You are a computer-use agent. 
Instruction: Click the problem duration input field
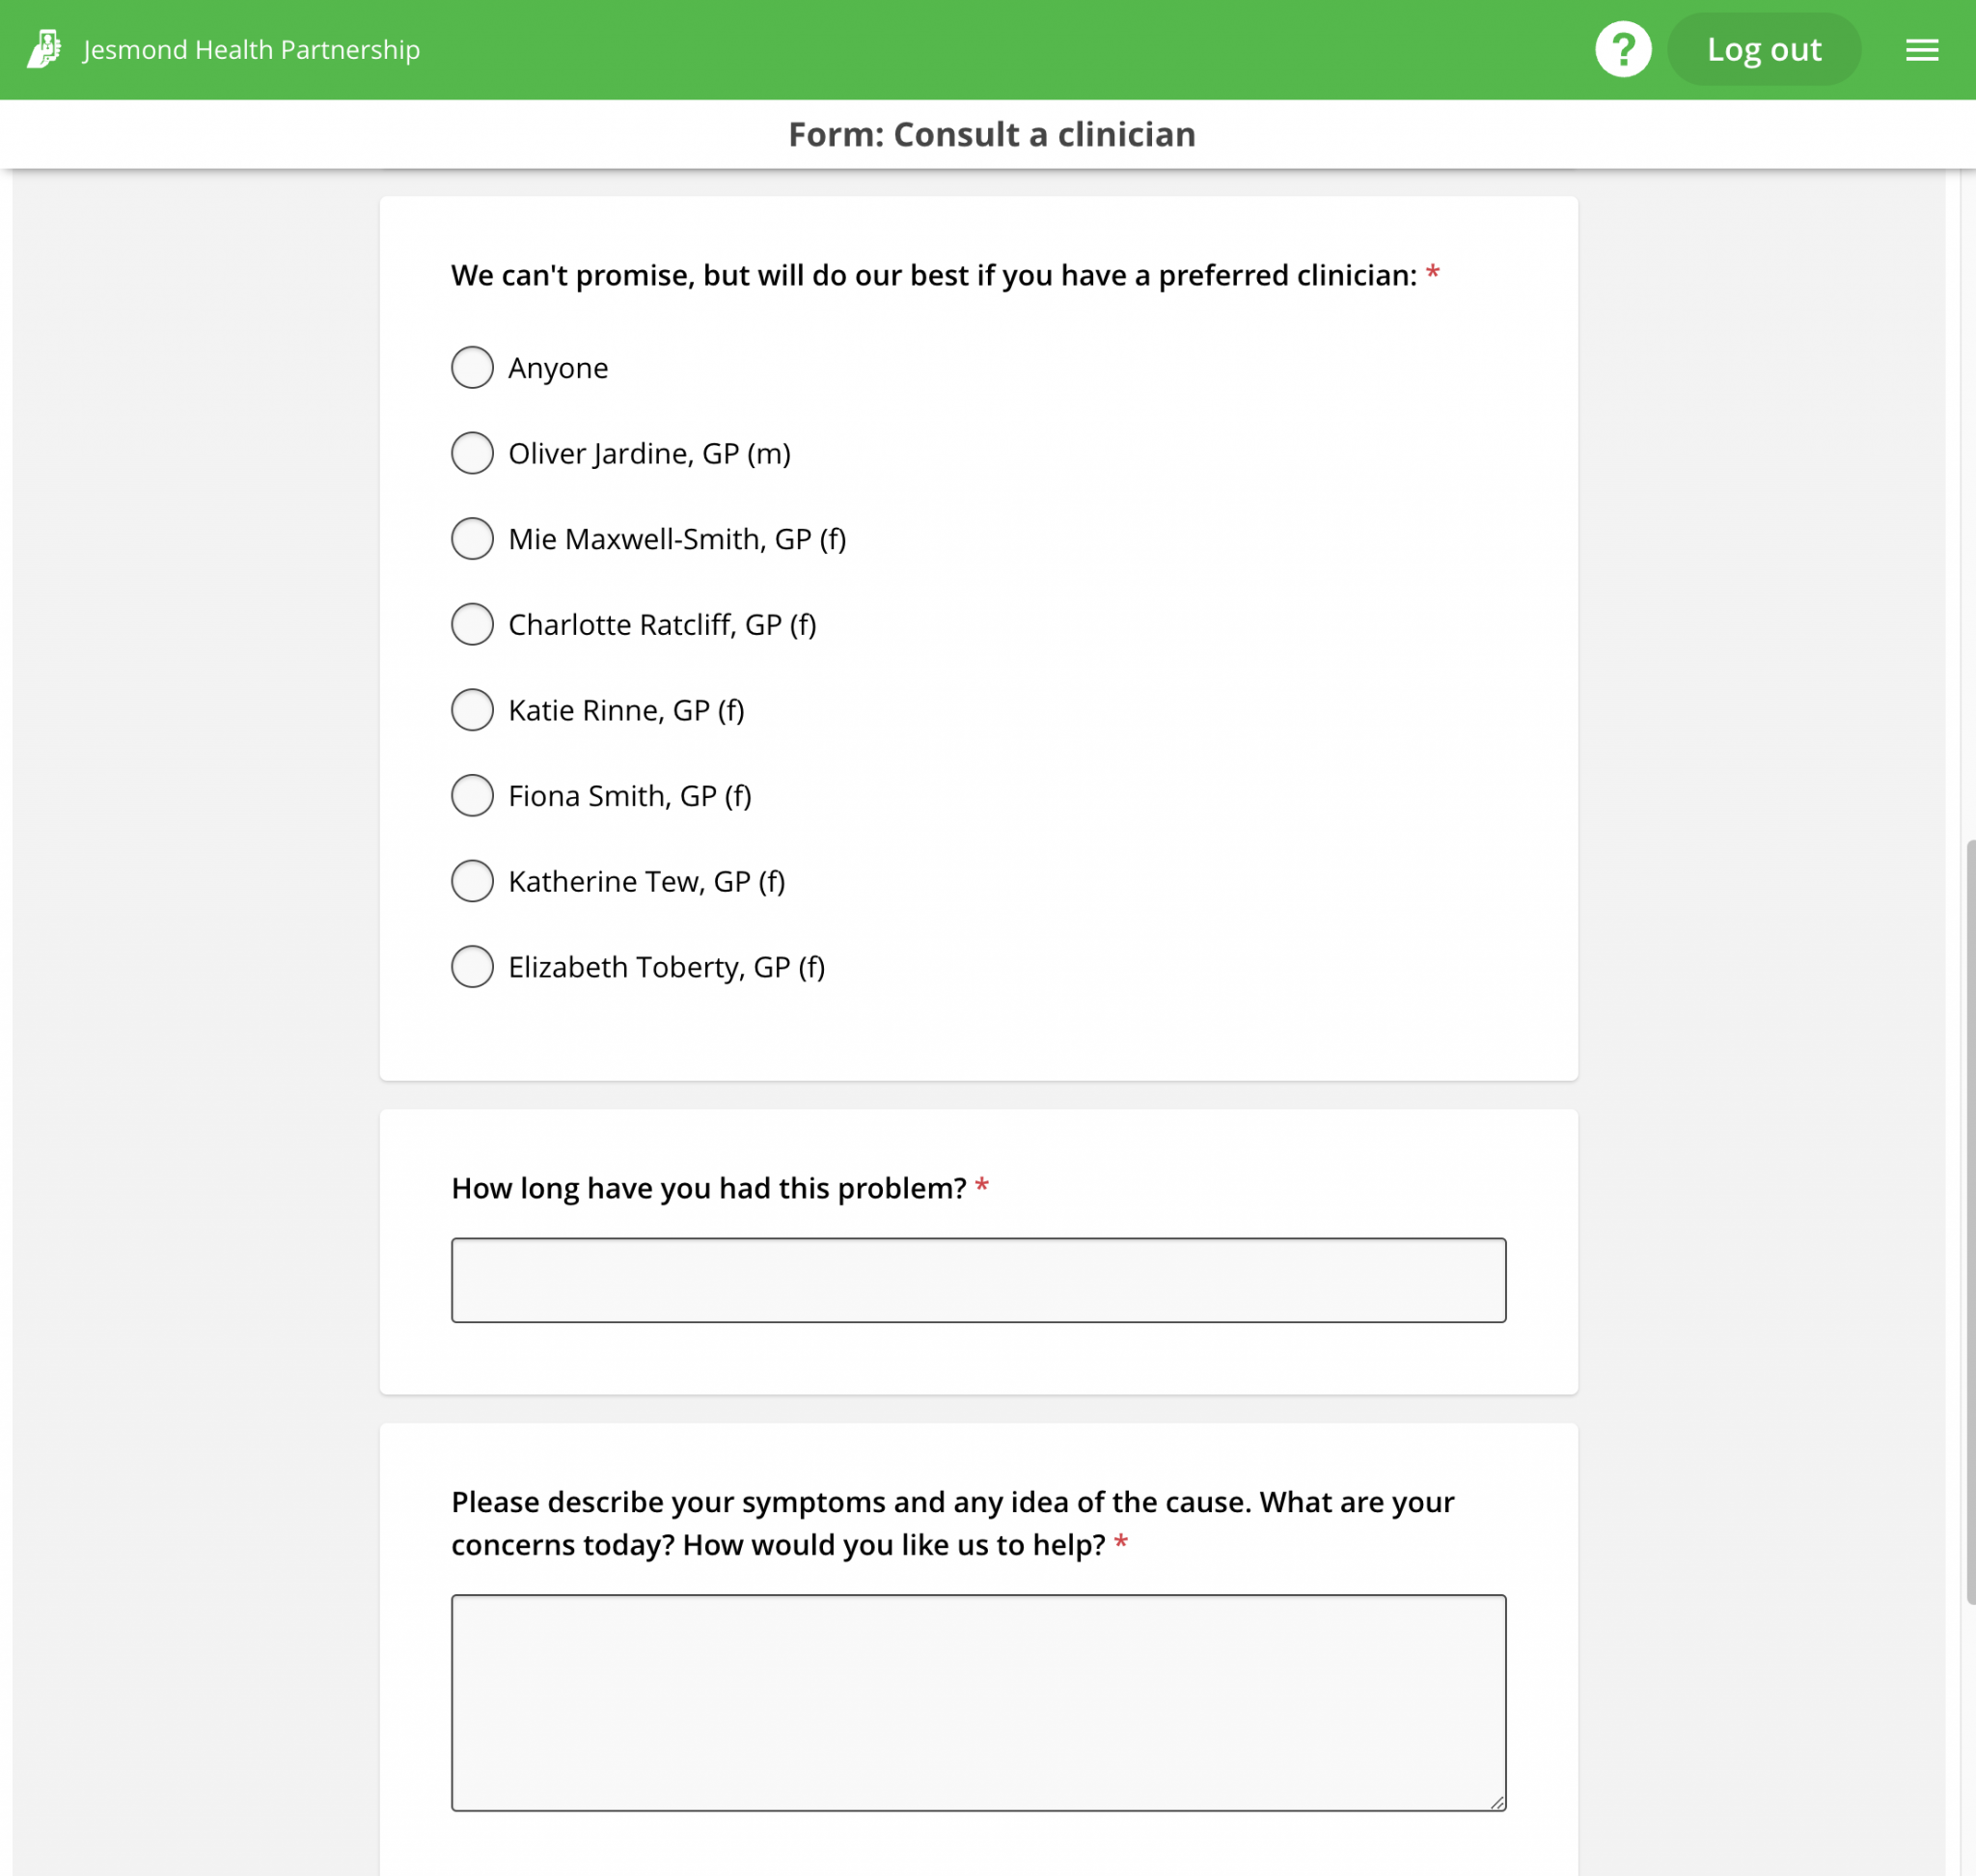(978, 1280)
